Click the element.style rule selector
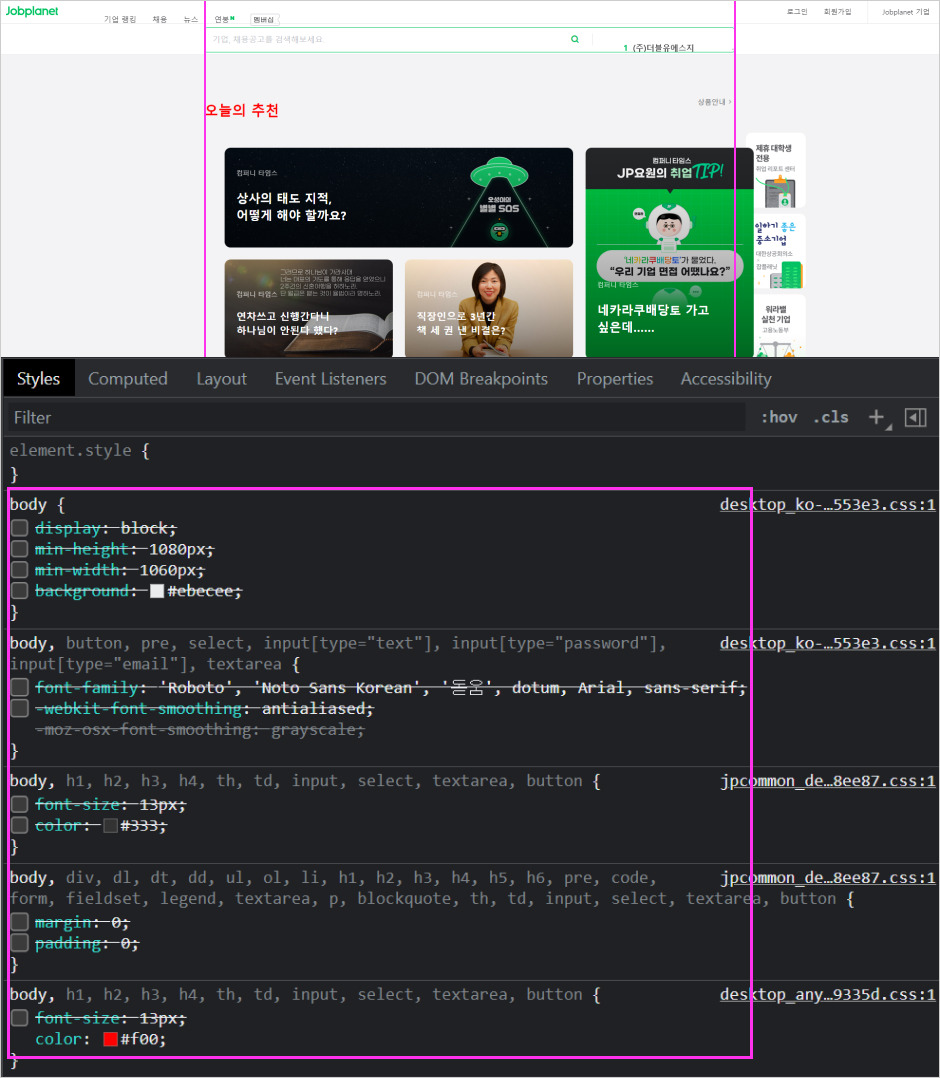The width and height of the screenshot is (940, 1078). 70,450
